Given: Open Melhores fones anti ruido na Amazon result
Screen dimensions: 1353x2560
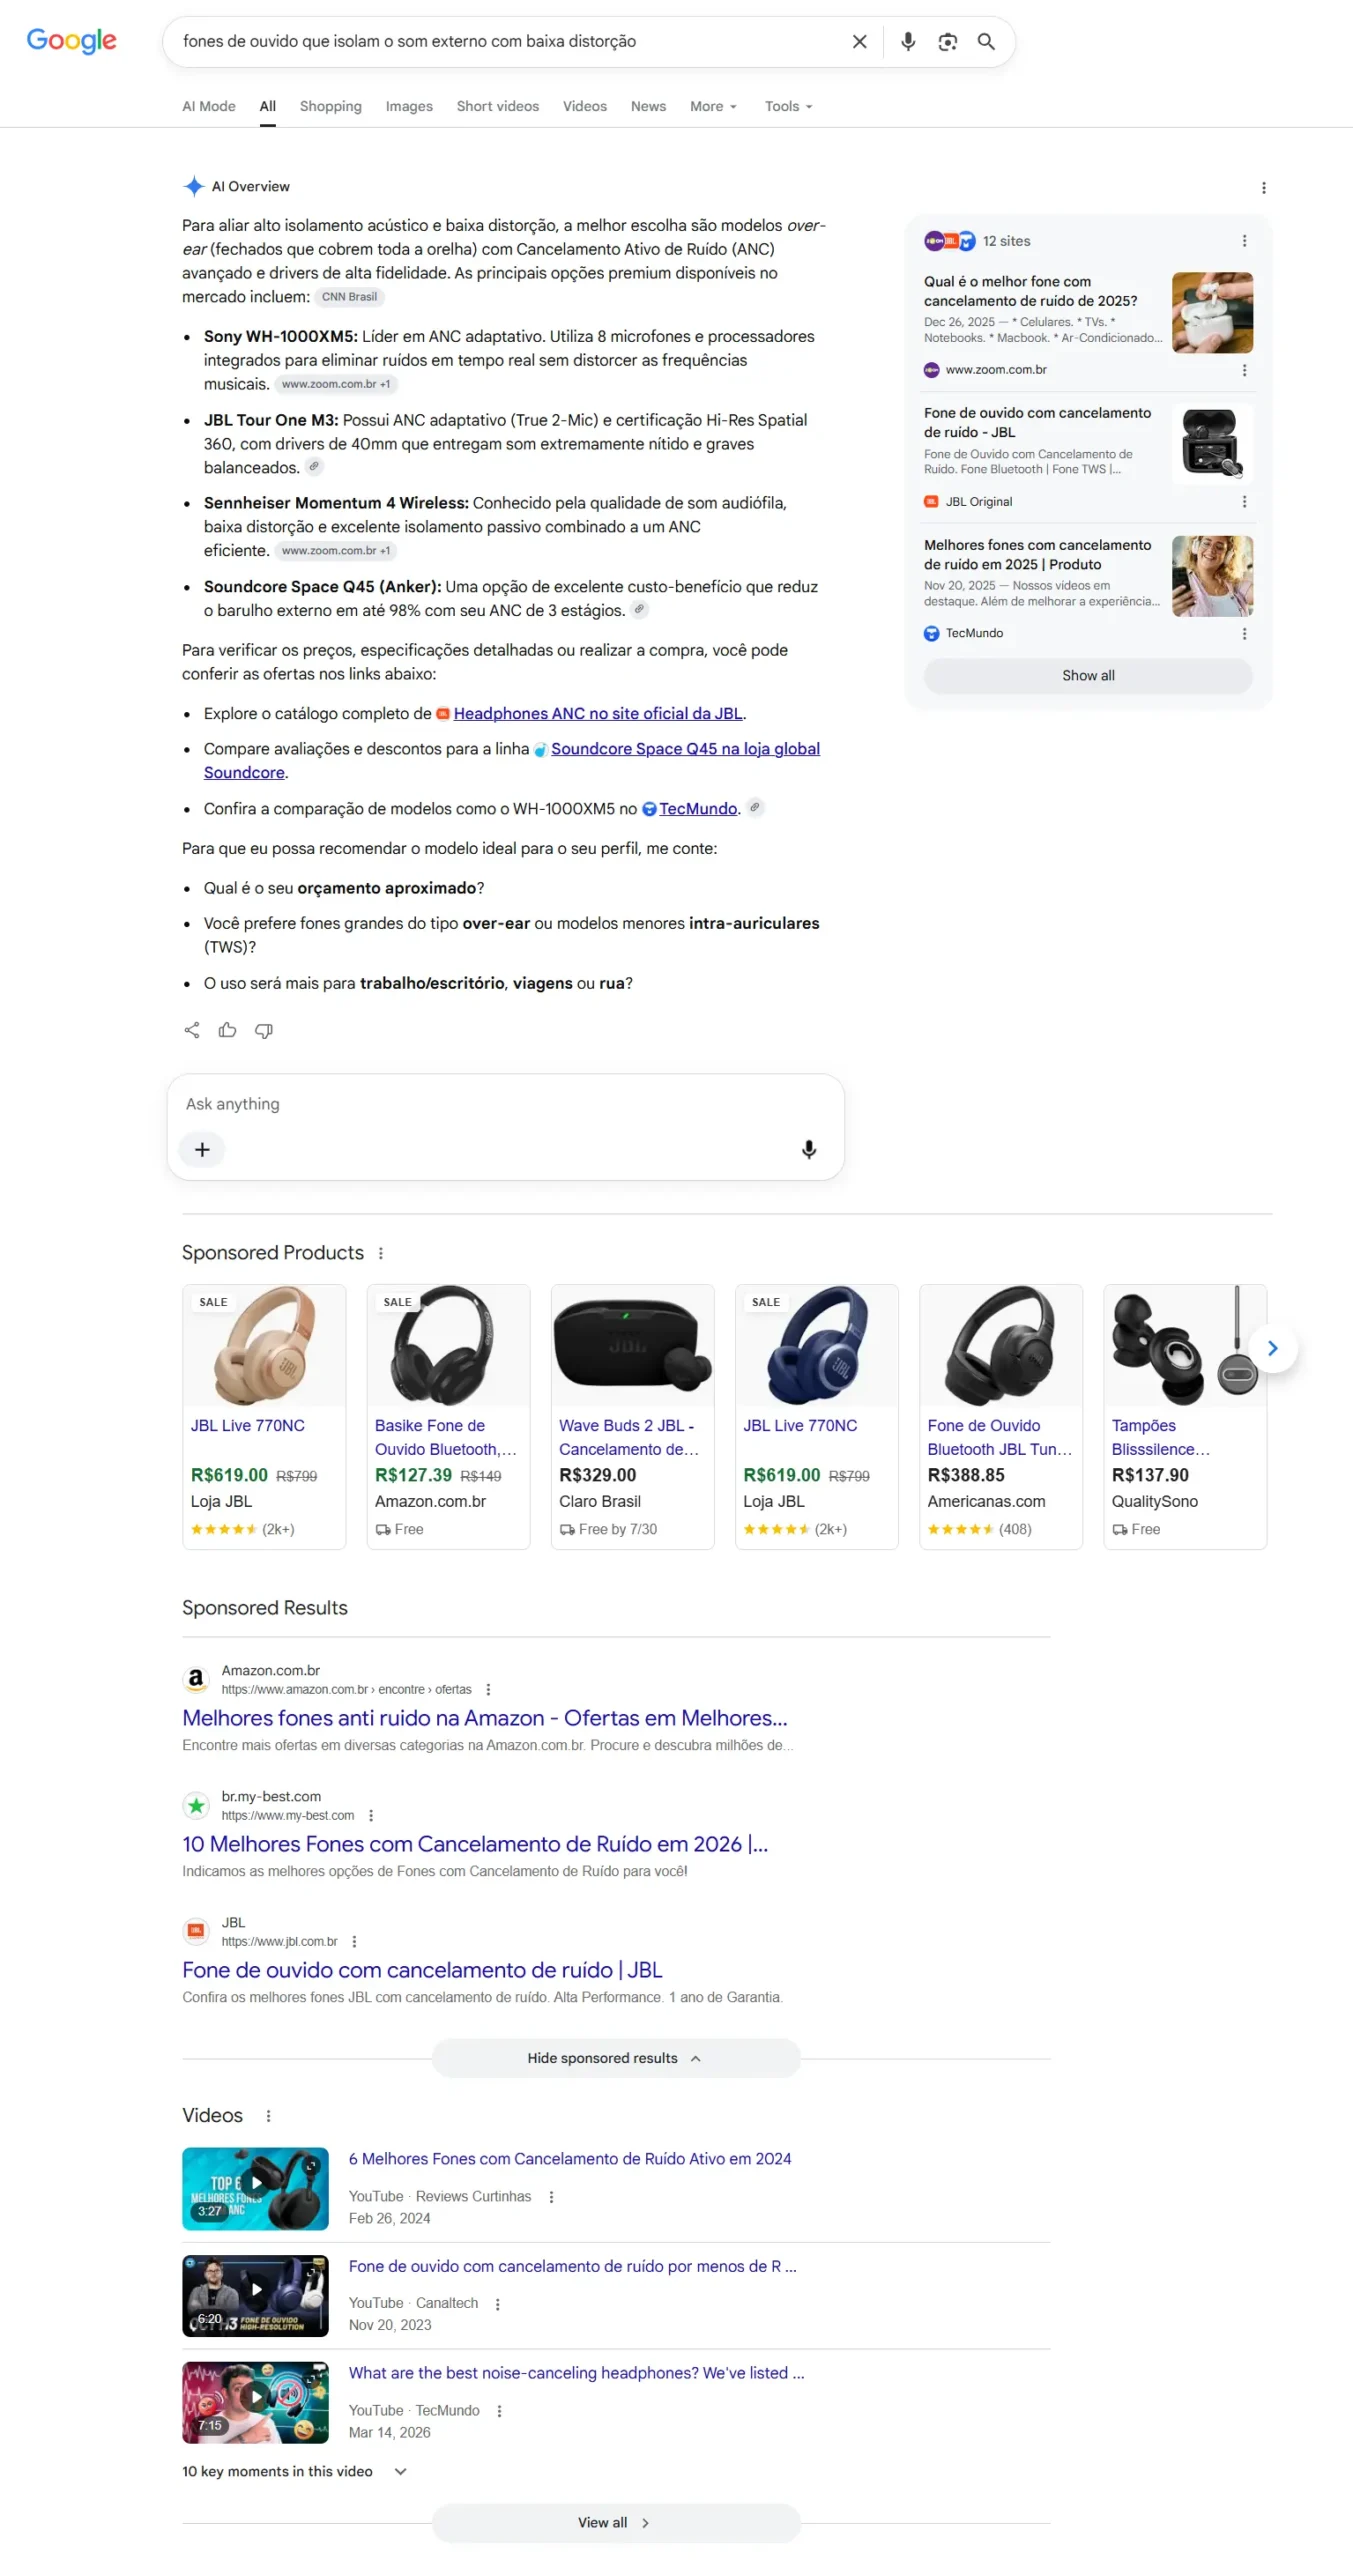Looking at the screenshot, I should click(x=485, y=1718).
